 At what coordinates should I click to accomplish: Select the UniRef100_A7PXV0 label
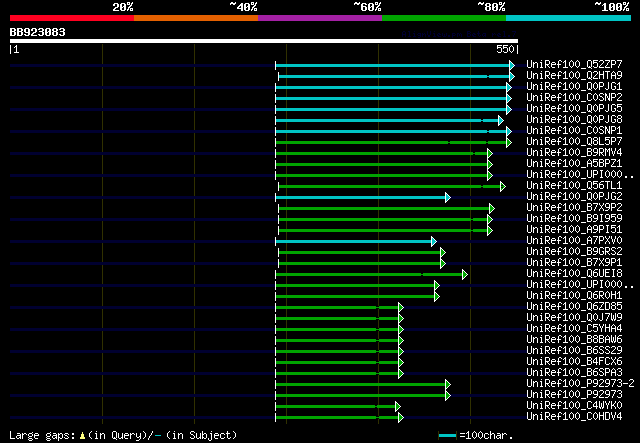coord(574,241)
